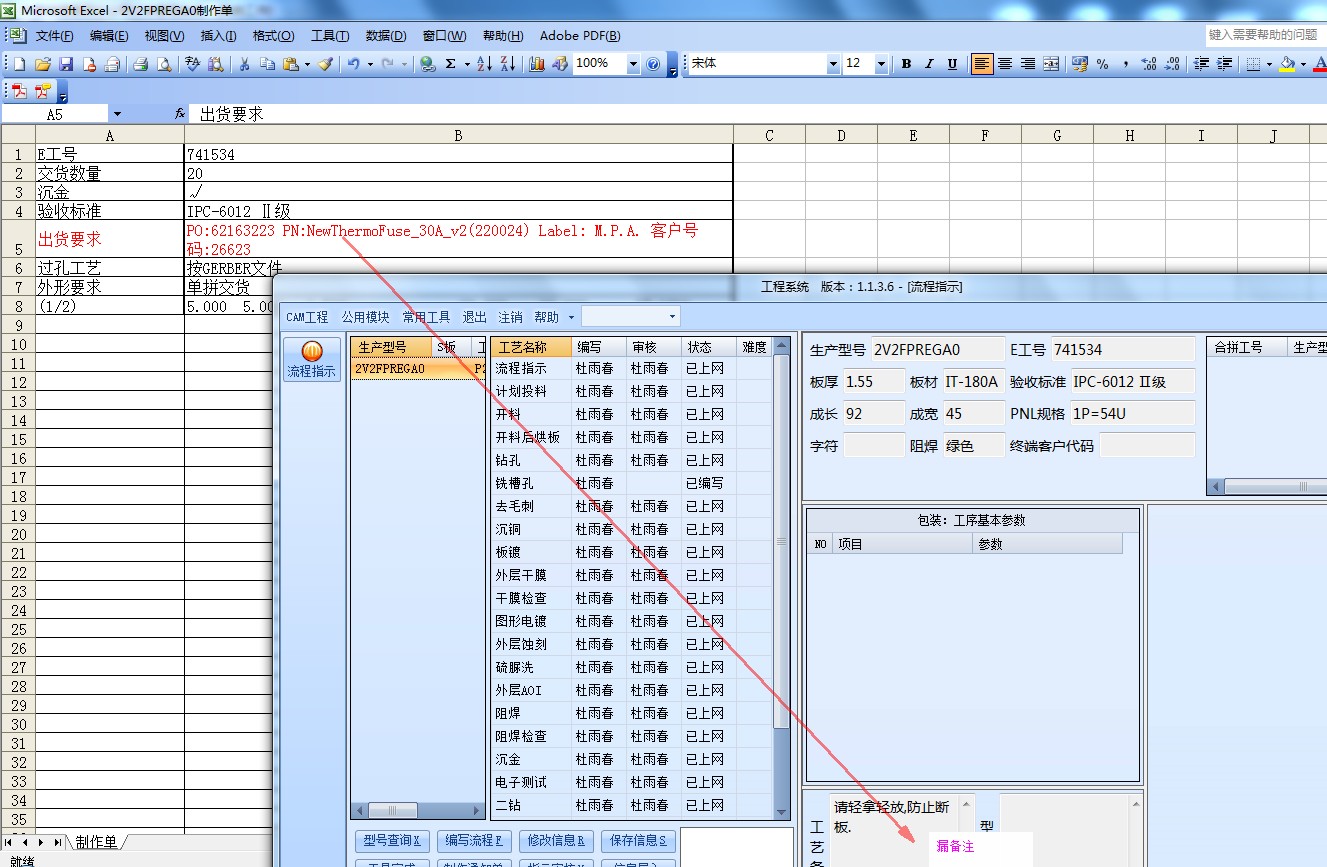The image size is (1327, 867).
Task: Click the Save icon in Excel toolbar
Action: coord(66,64)
